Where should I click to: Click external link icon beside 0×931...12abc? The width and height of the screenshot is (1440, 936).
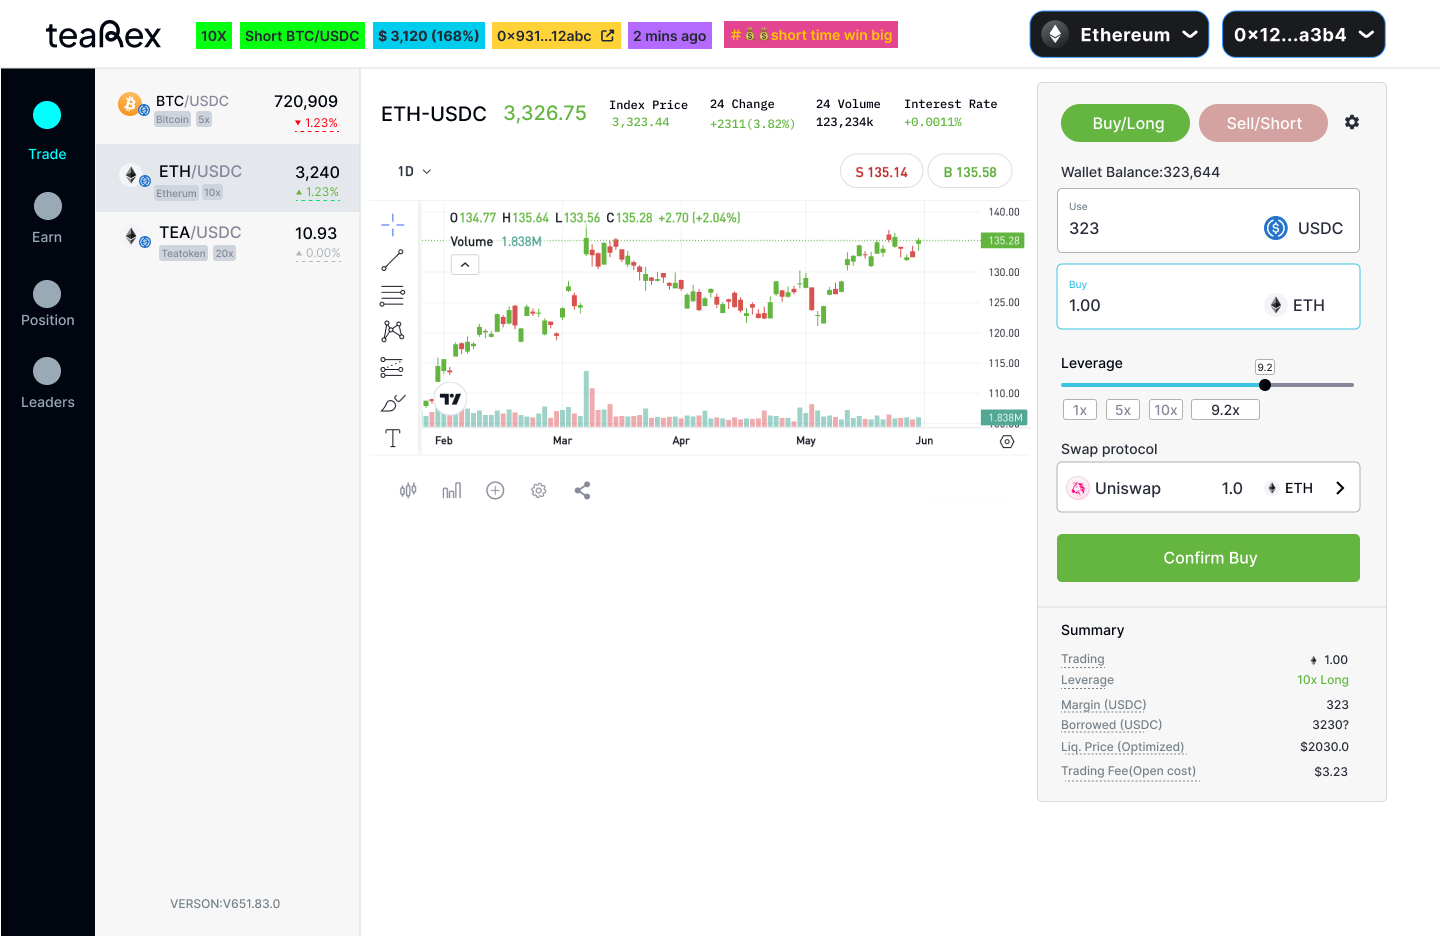coord(607,35)
